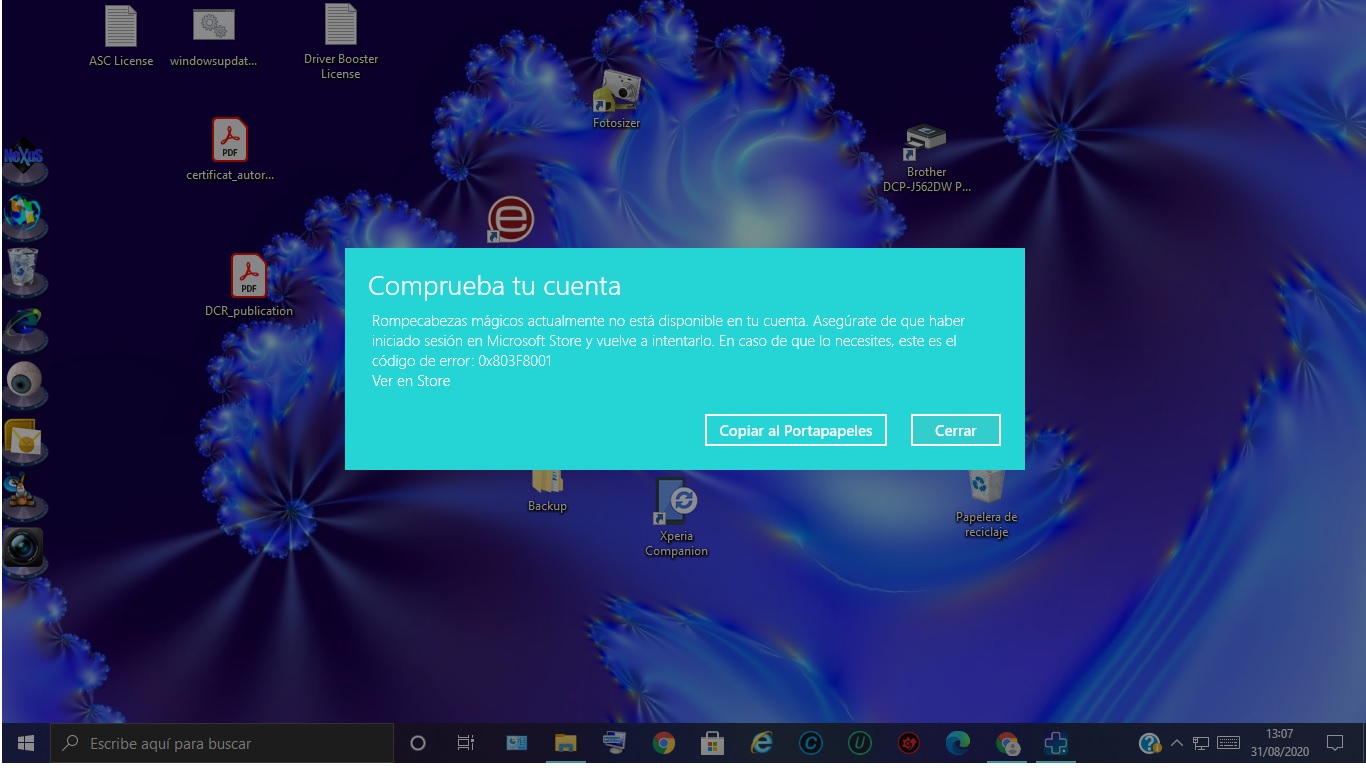Open the notification Action Center
The image size is (1366, 768).
pyautogui.click(x=1334, y=743)
